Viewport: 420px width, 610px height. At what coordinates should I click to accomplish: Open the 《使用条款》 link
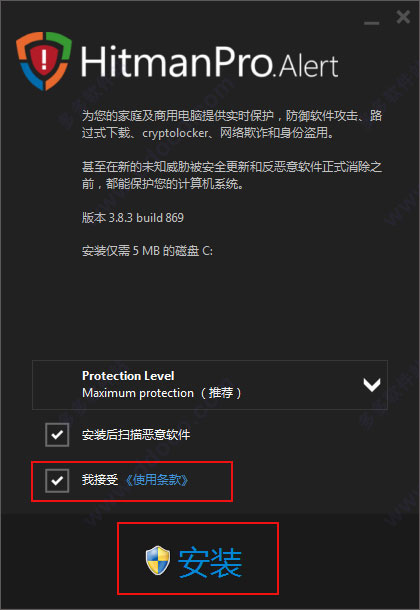pyautogui.click(x=156, y=480)
